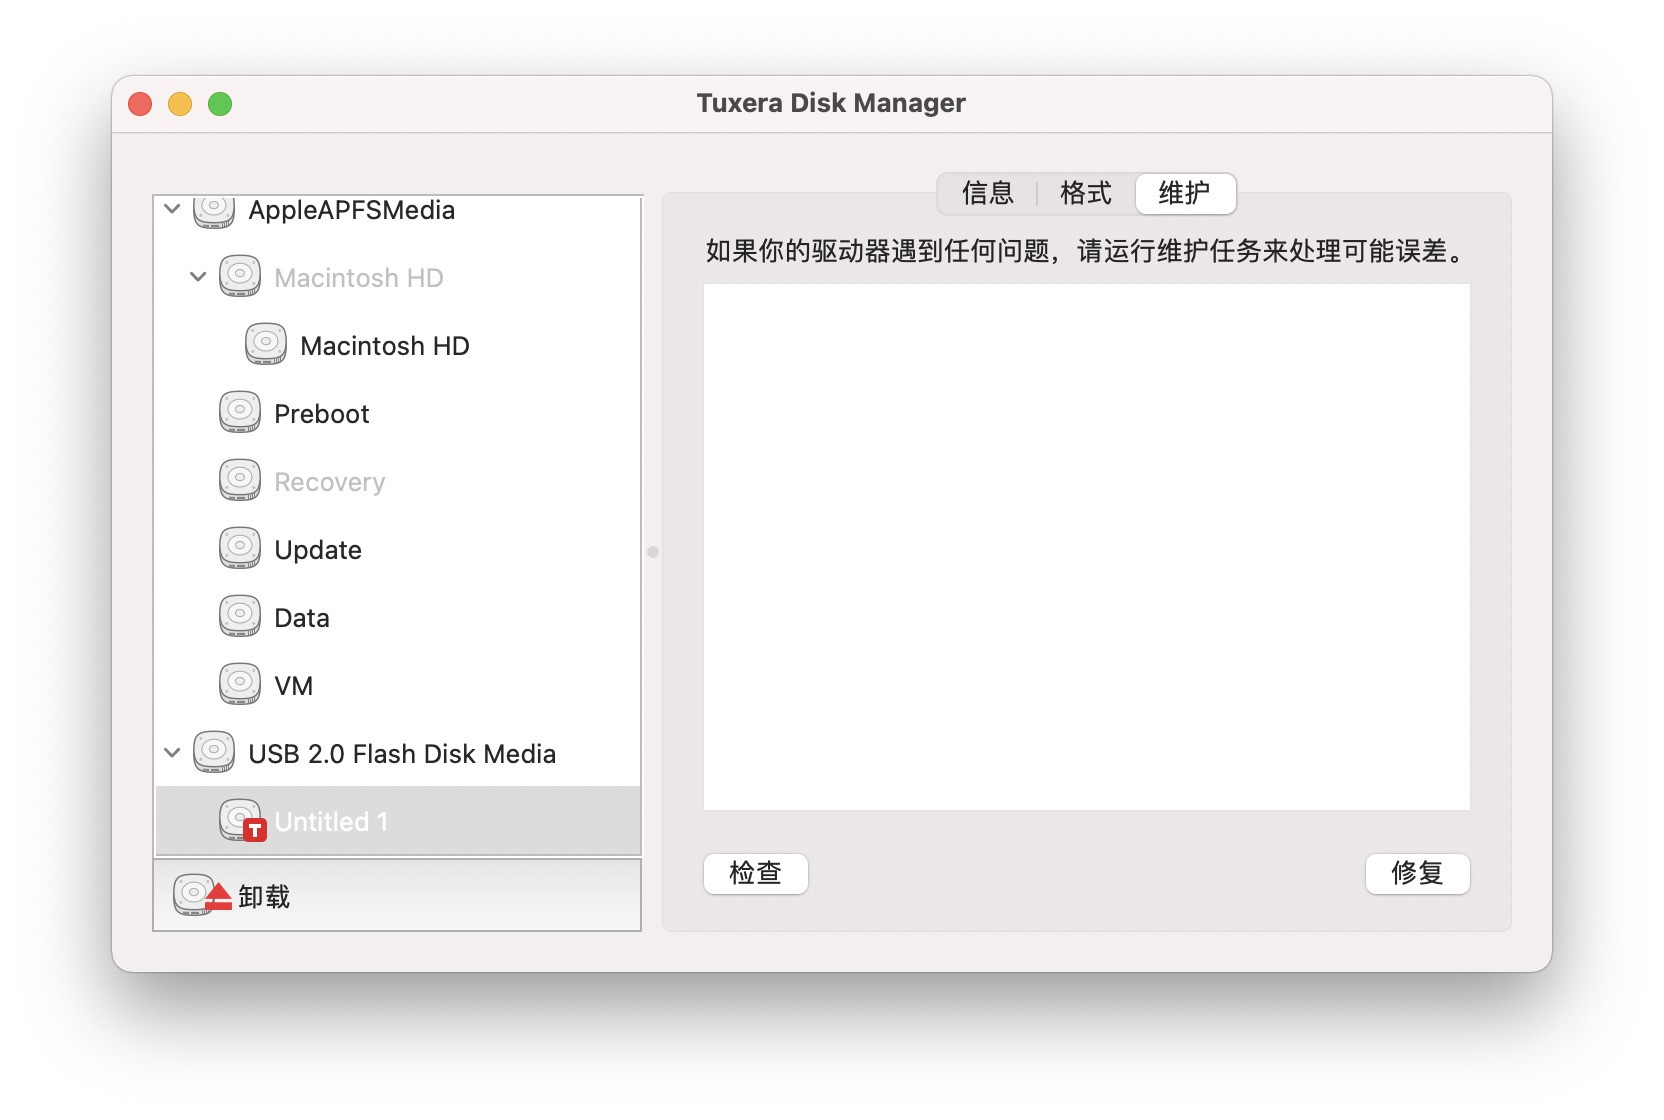
Task: Click the AppleAPFSMedia disk icon
Action: tap(214, 211)
